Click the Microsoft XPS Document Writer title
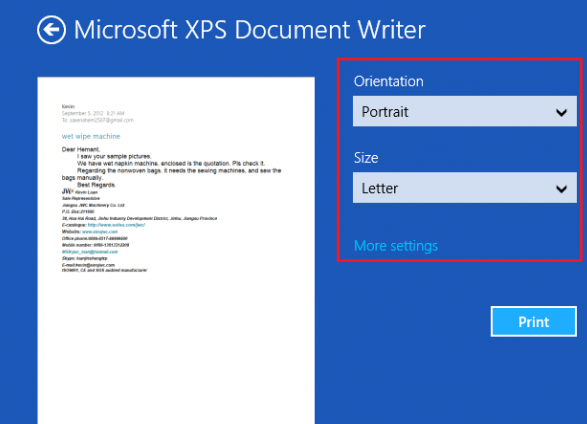587x424 pixels. click(x=250, y=30)
